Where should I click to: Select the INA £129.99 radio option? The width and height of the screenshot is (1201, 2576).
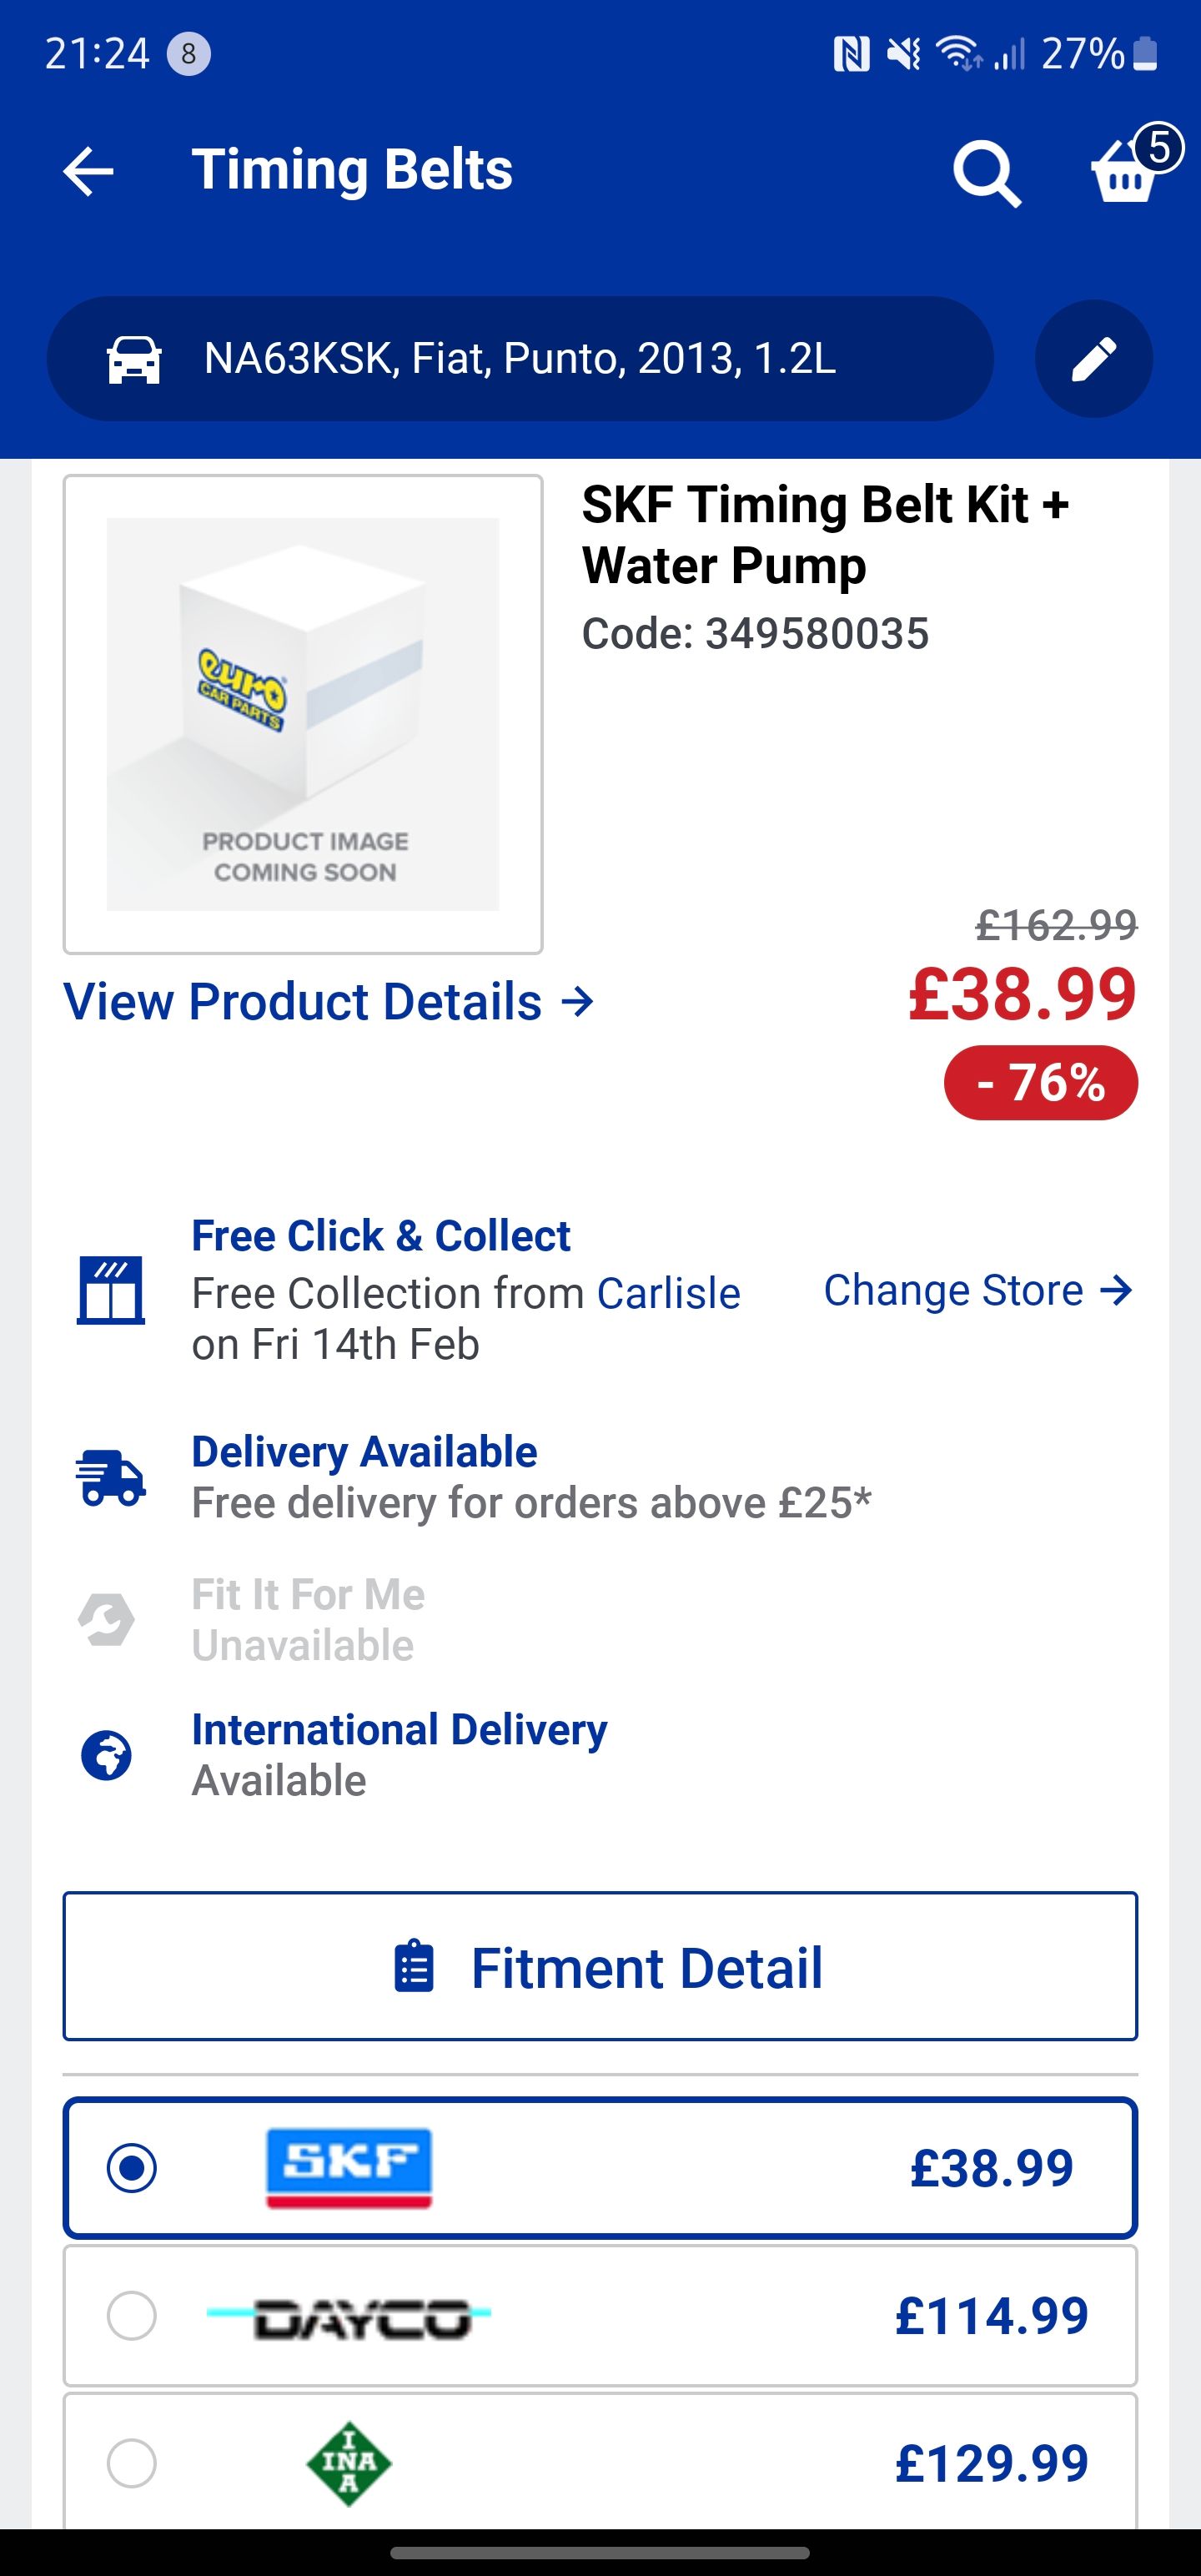pos(132,2462)
